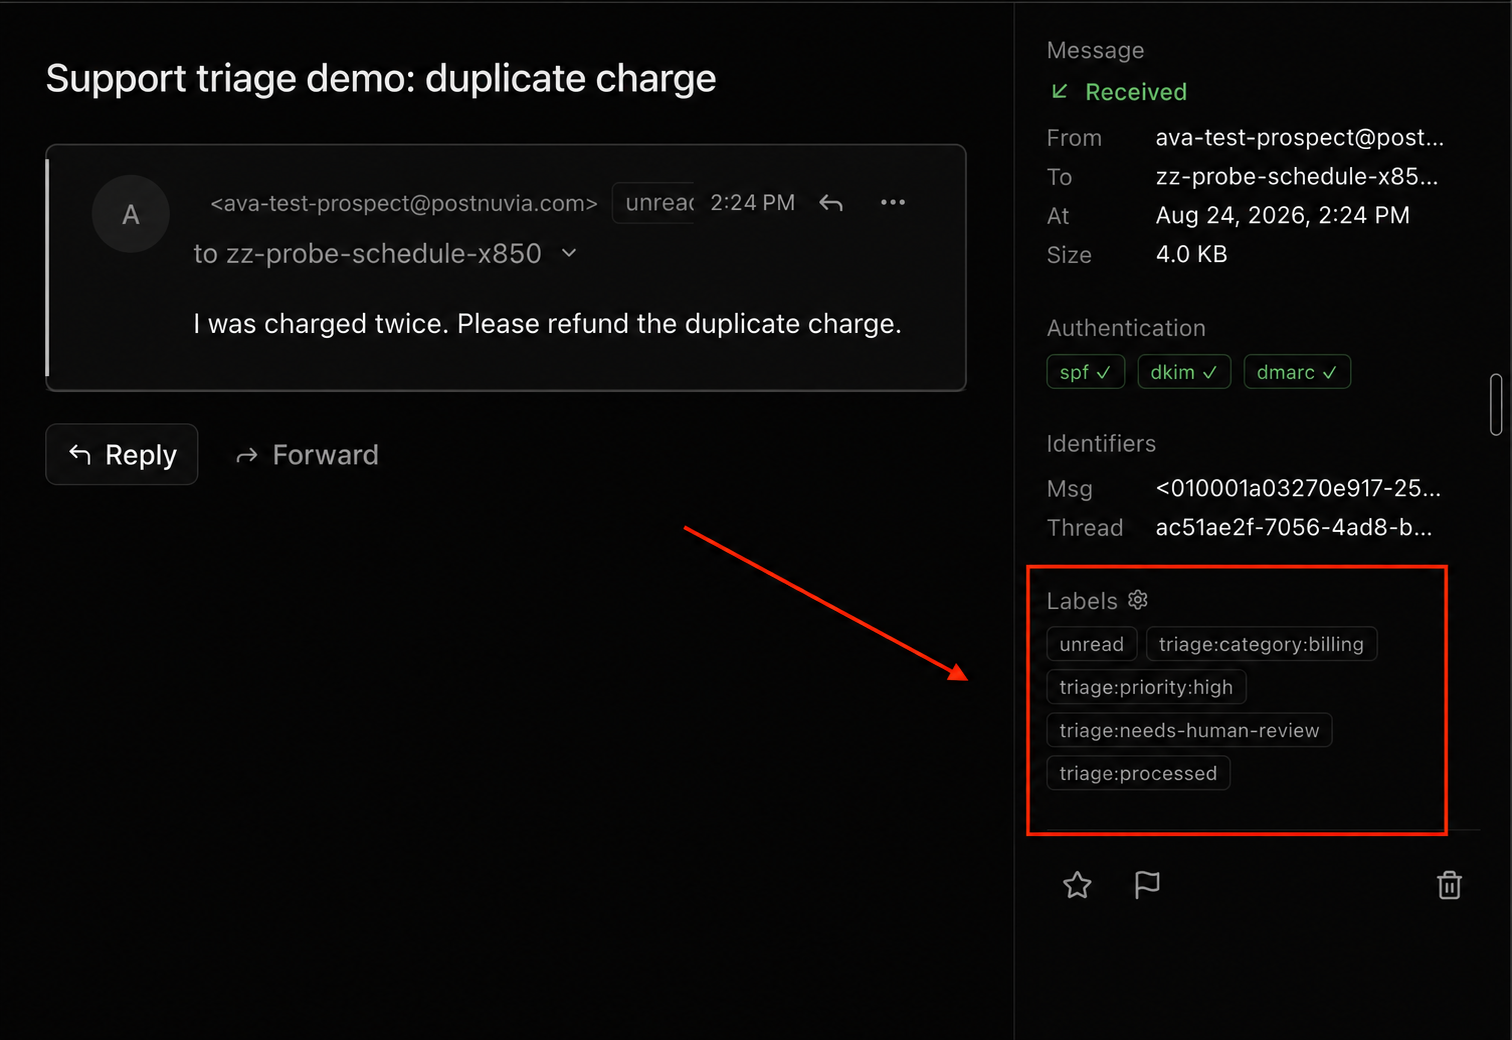Click the From address in details panel
1512x1040 pixels.
pyautogui.click(x=1299, y=138)
